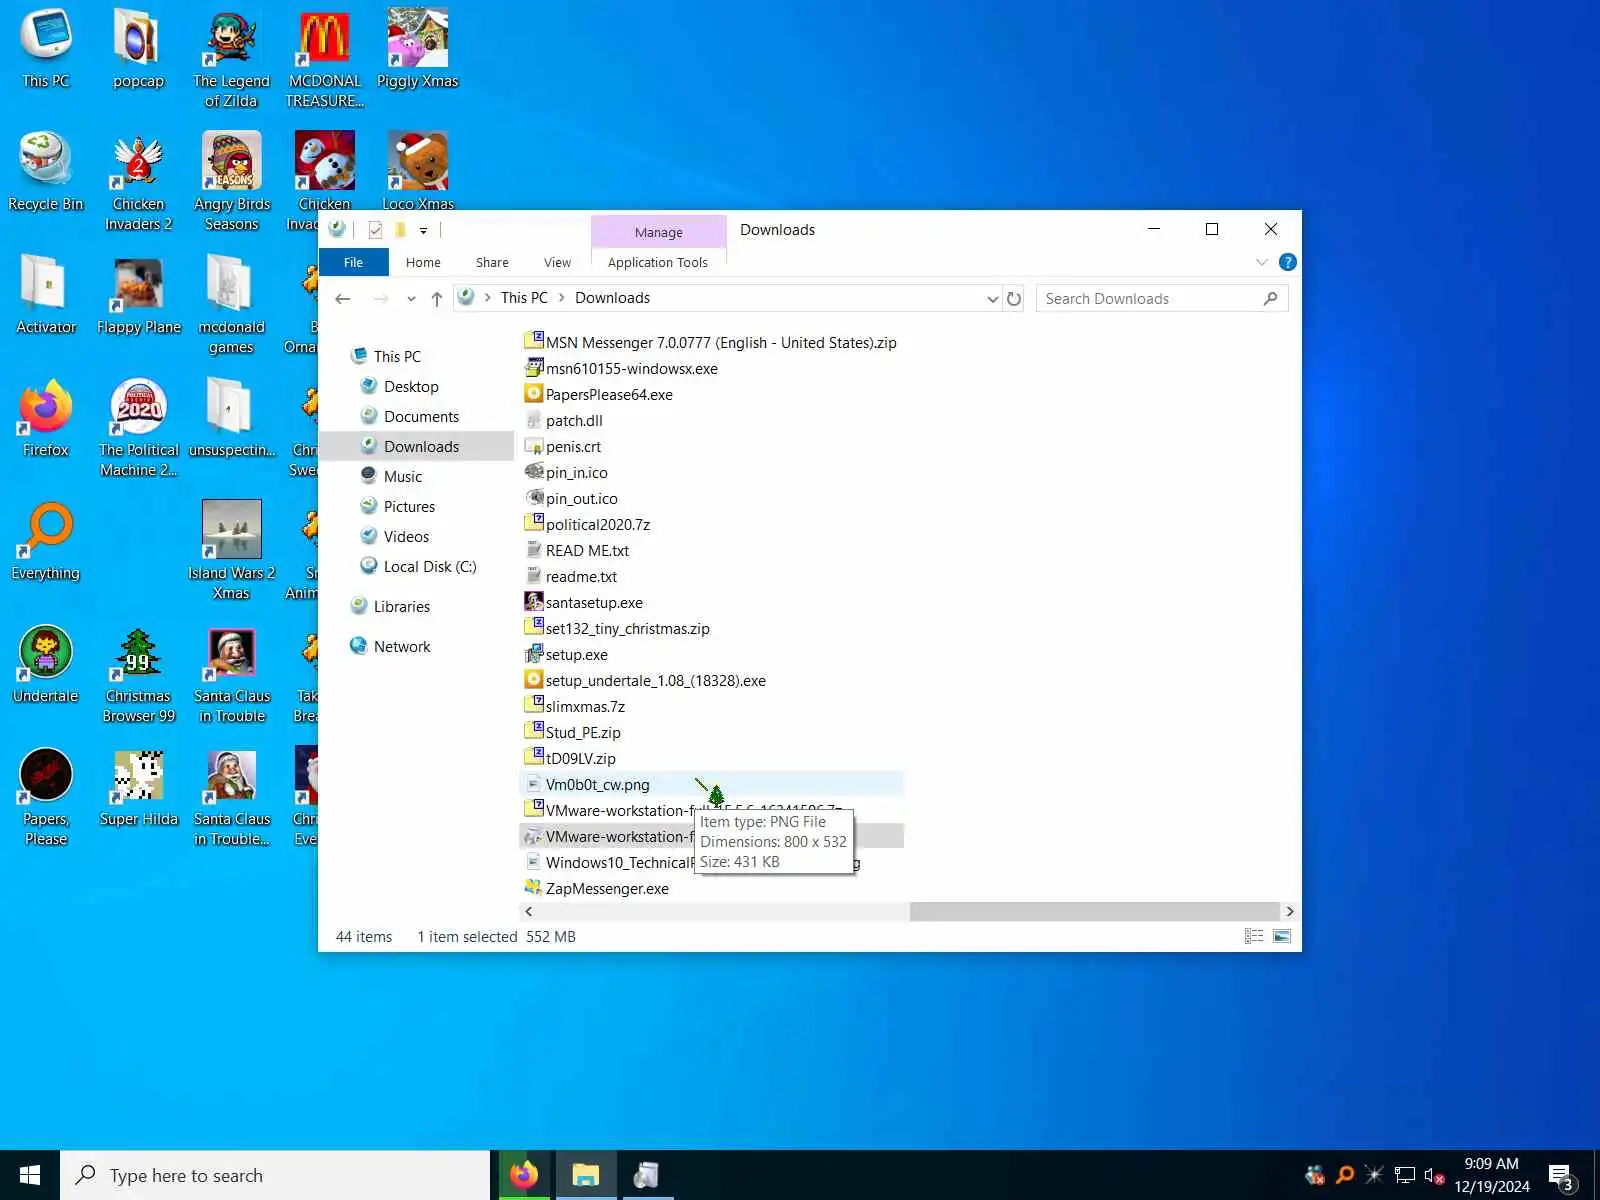The height and width of the screenshot is (1200, 1600).
Task: Select Videos in the navigation pane
Action: (x=406, y=536)
